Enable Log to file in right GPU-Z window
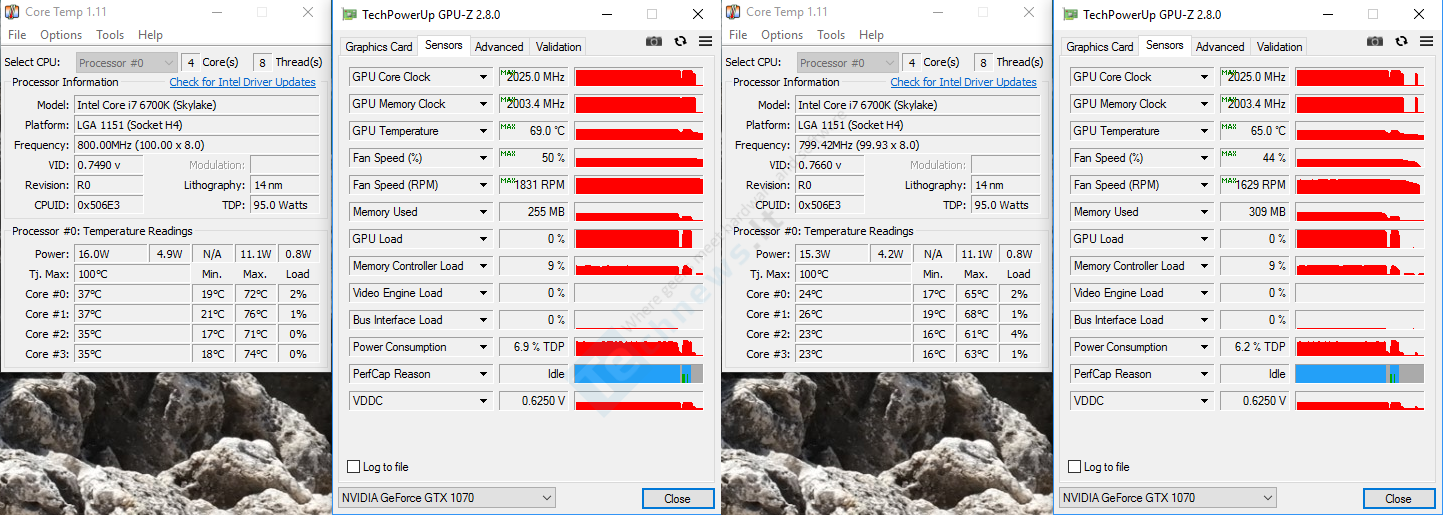 tap(1074, 467)
